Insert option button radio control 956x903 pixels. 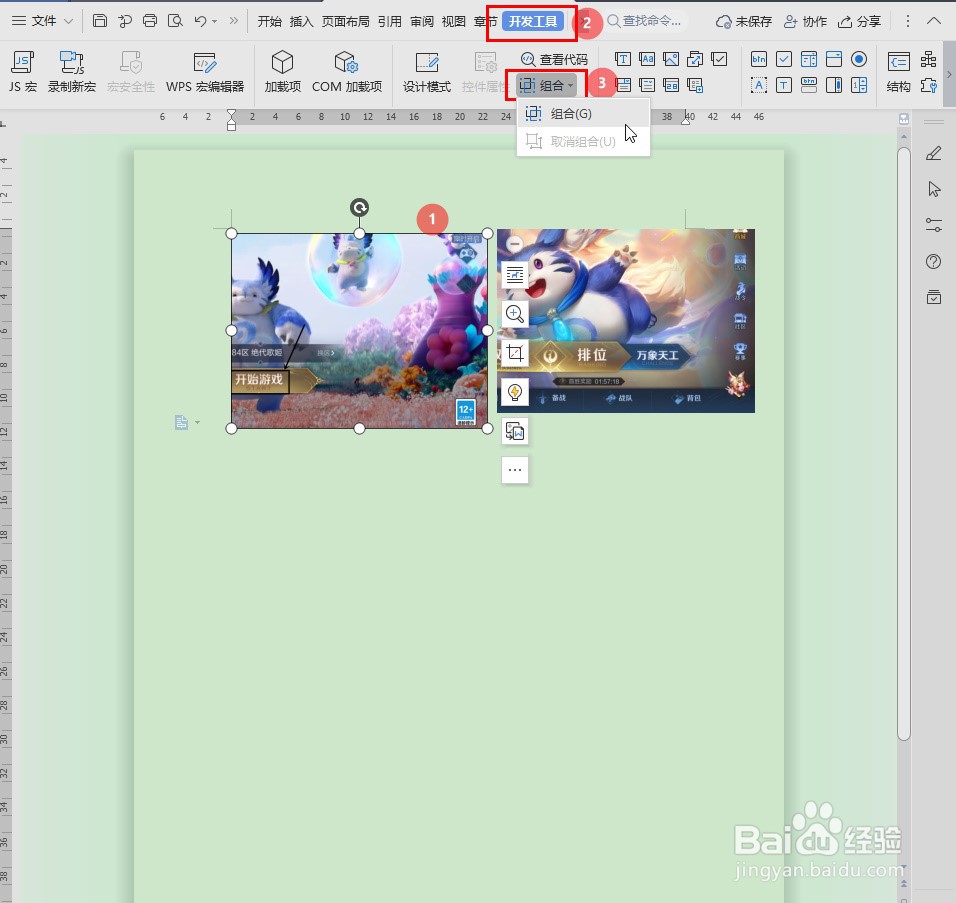[x=859, y=59]
